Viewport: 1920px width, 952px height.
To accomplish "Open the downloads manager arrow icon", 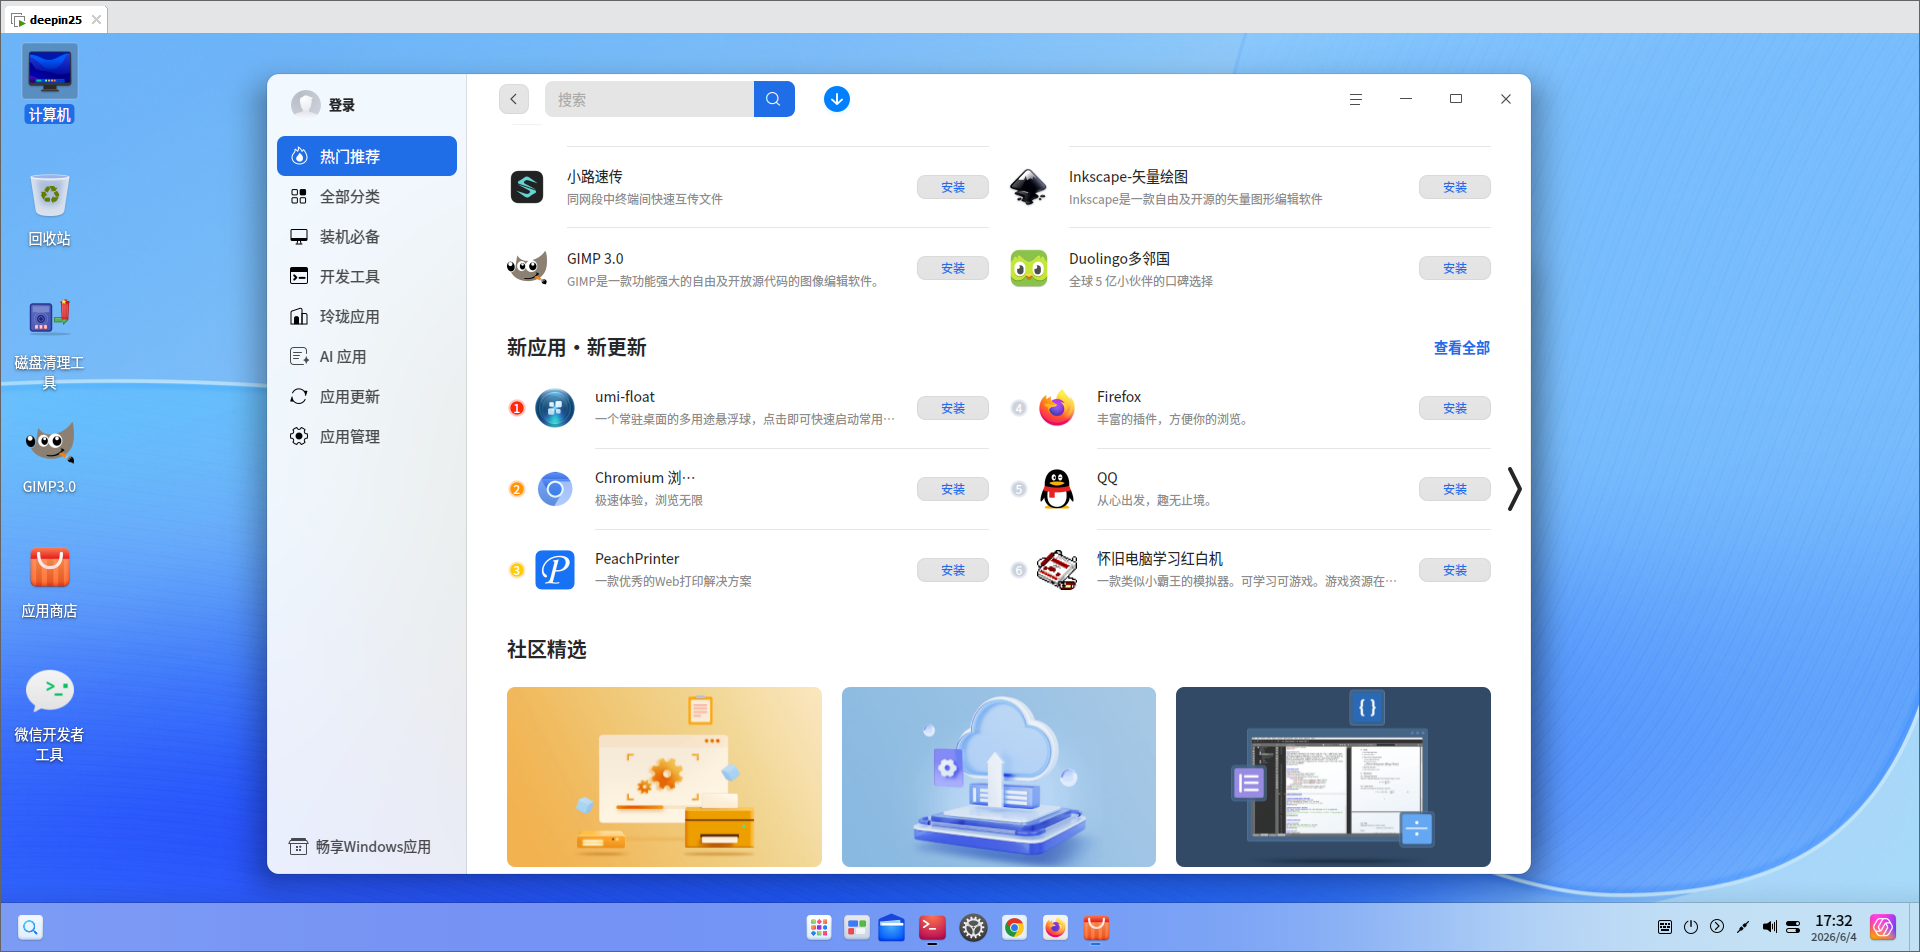I will 837,99.
